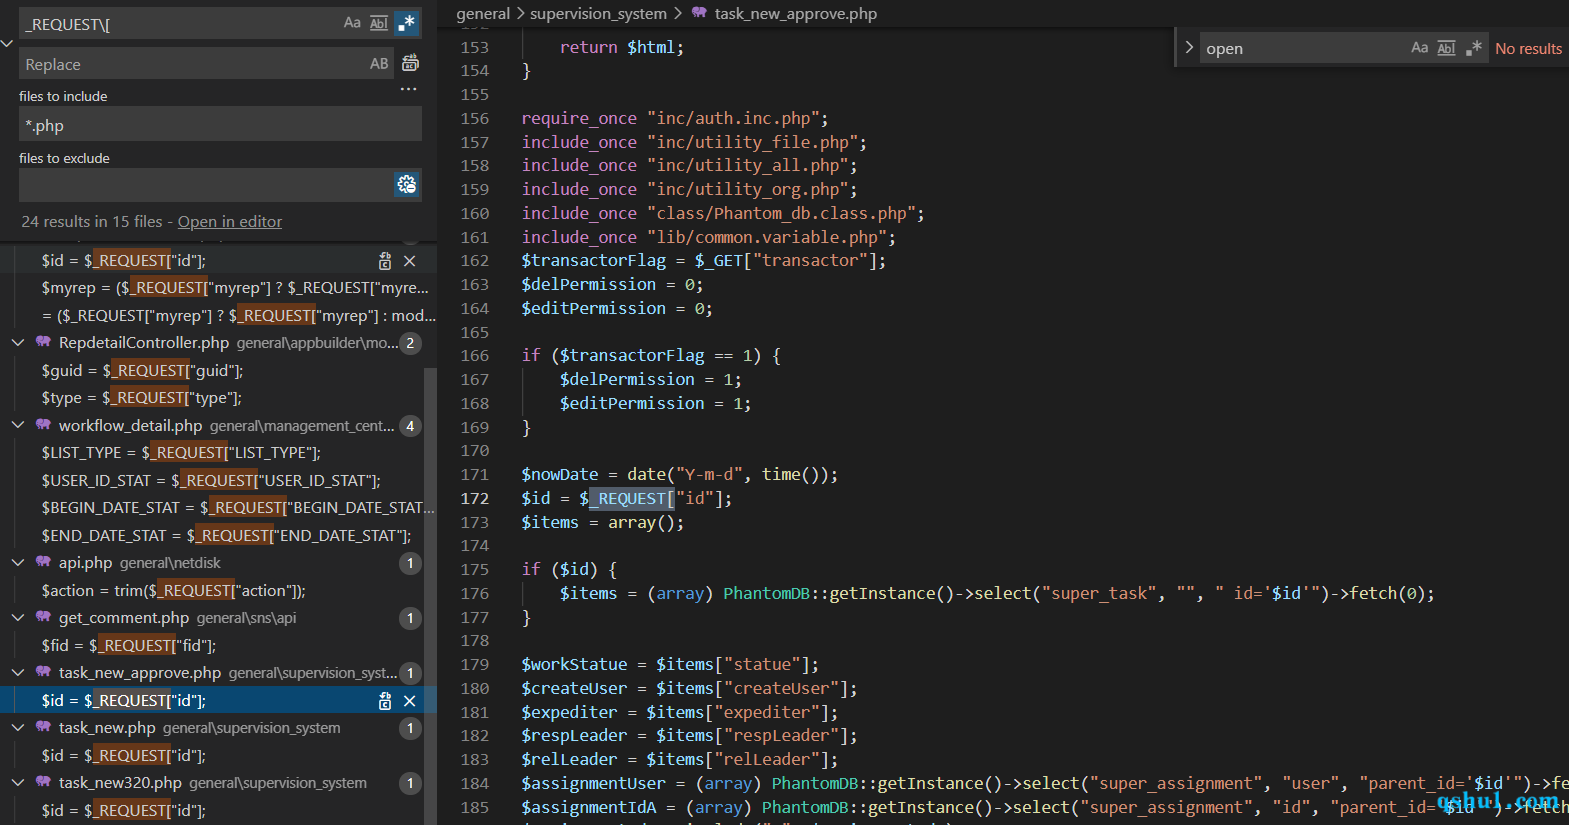This screenshot has width=1569, height=825.
Task: Open the task_new_approve.php breadcrumb segment
Action: (x=796, y=13)
